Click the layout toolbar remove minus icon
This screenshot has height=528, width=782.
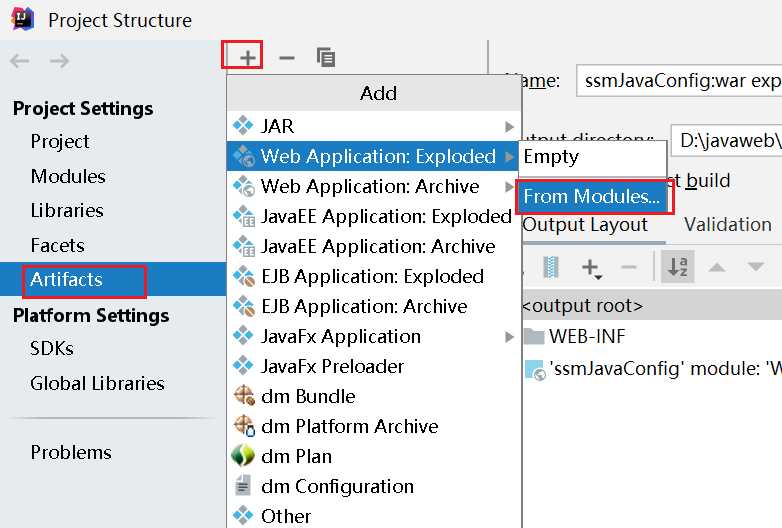(x=629, y=267)
